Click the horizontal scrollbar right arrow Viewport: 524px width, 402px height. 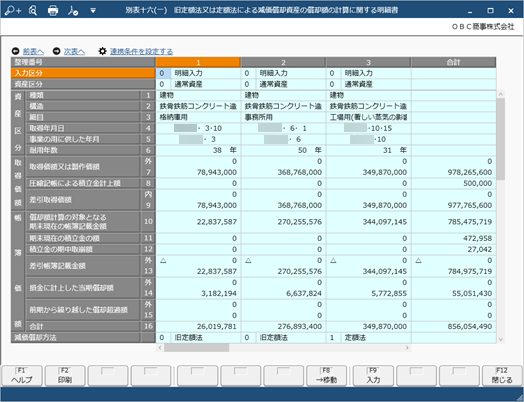407,348
